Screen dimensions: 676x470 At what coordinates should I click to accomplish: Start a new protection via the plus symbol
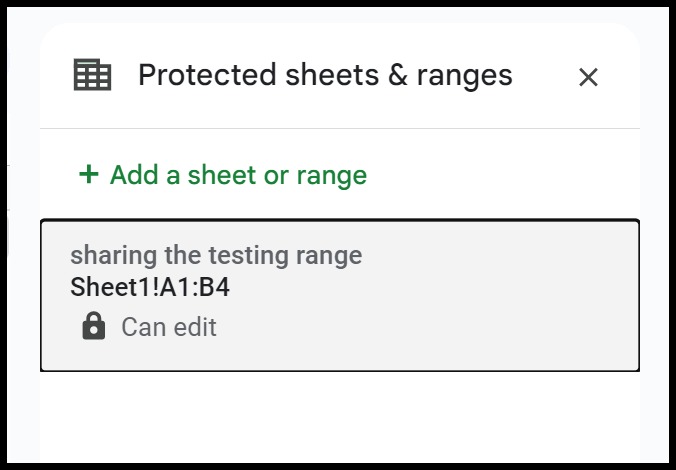89,174
